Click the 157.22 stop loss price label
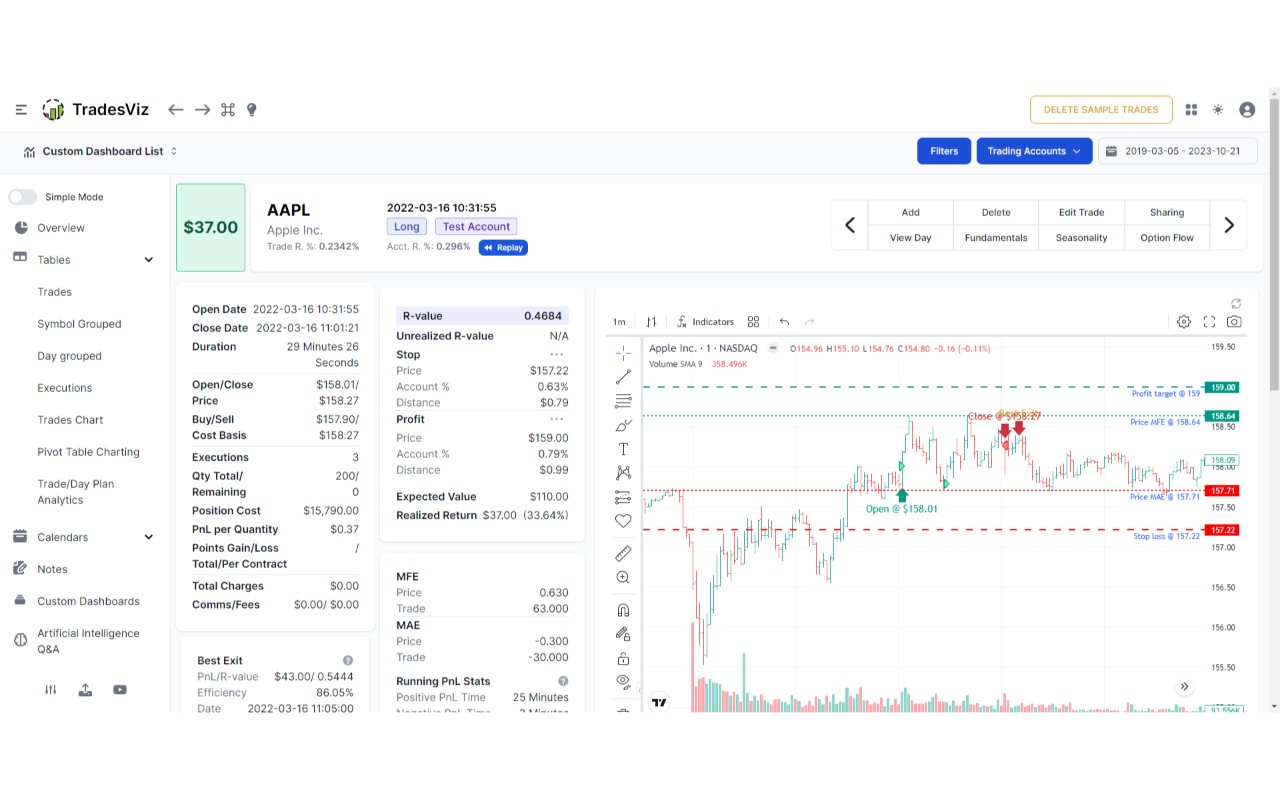 (1223, 530)
